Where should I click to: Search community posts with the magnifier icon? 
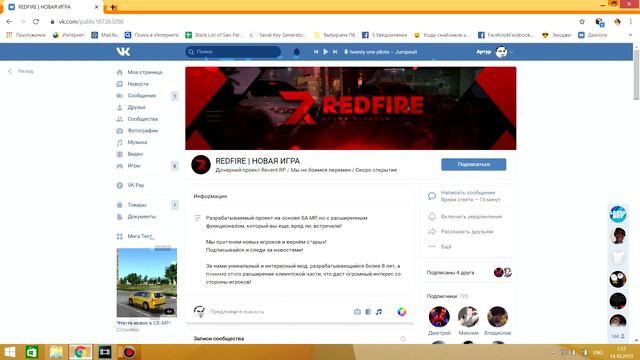tap(403, 339)
